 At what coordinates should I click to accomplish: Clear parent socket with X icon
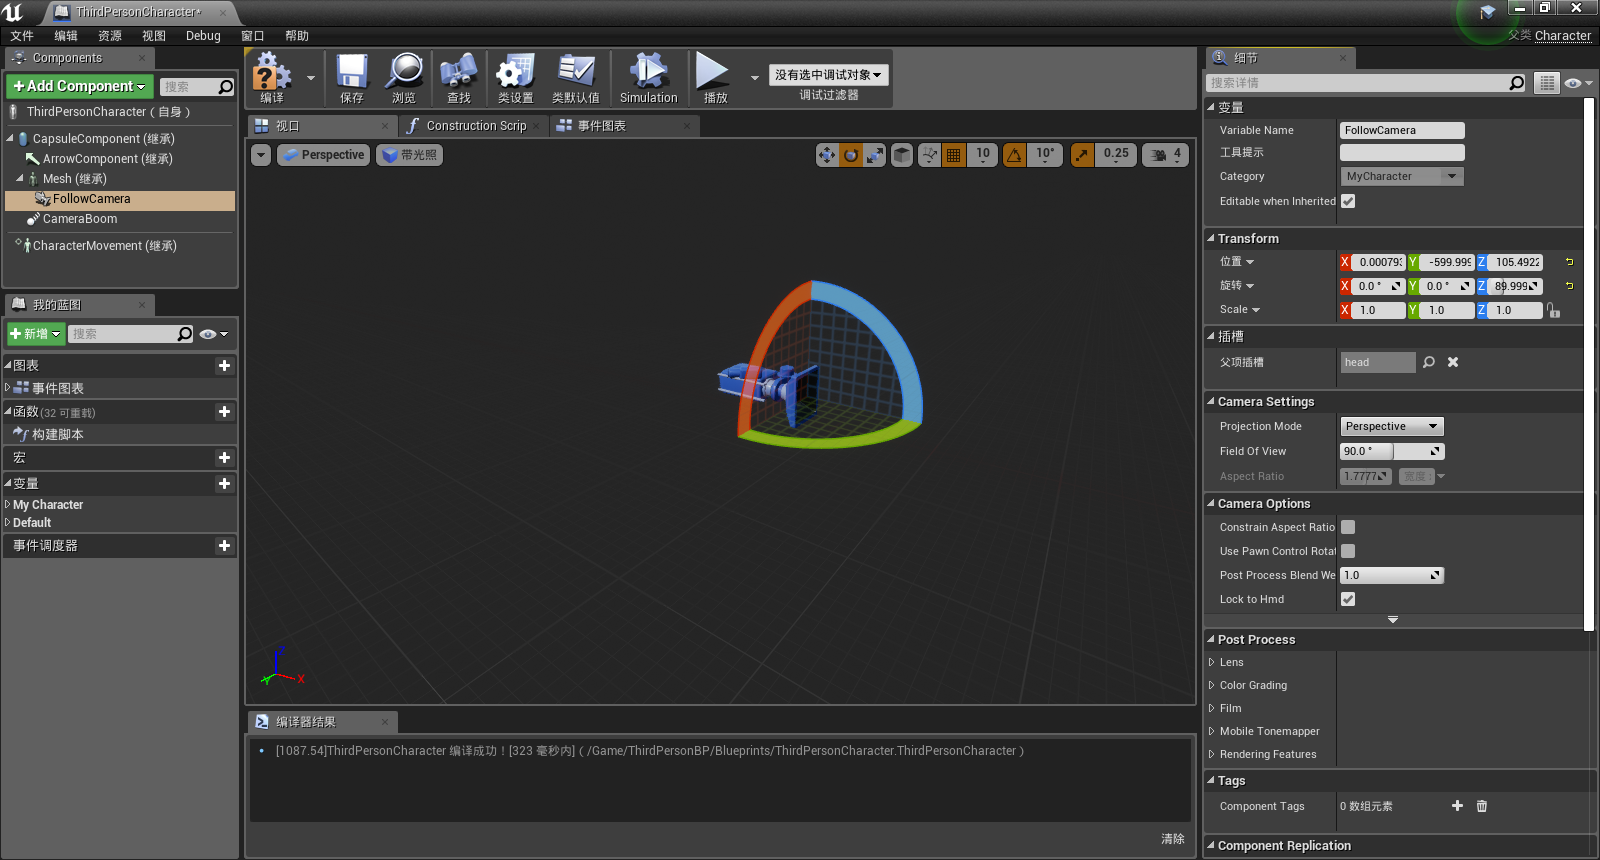(x=1453, y=362)
